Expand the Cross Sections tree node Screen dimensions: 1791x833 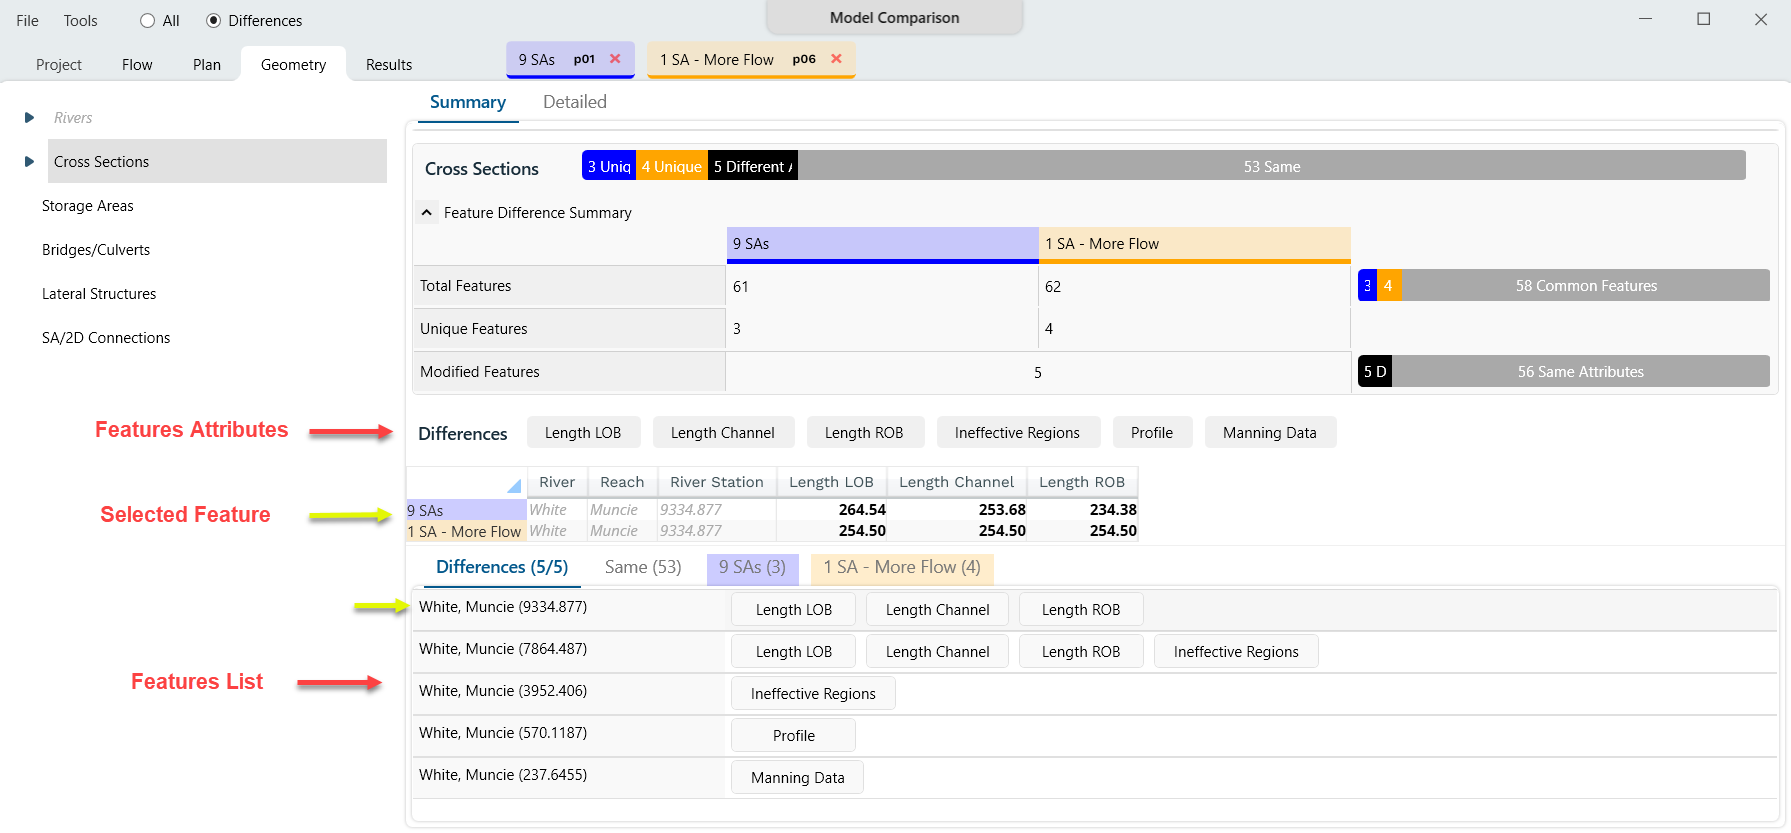[29, 162]
